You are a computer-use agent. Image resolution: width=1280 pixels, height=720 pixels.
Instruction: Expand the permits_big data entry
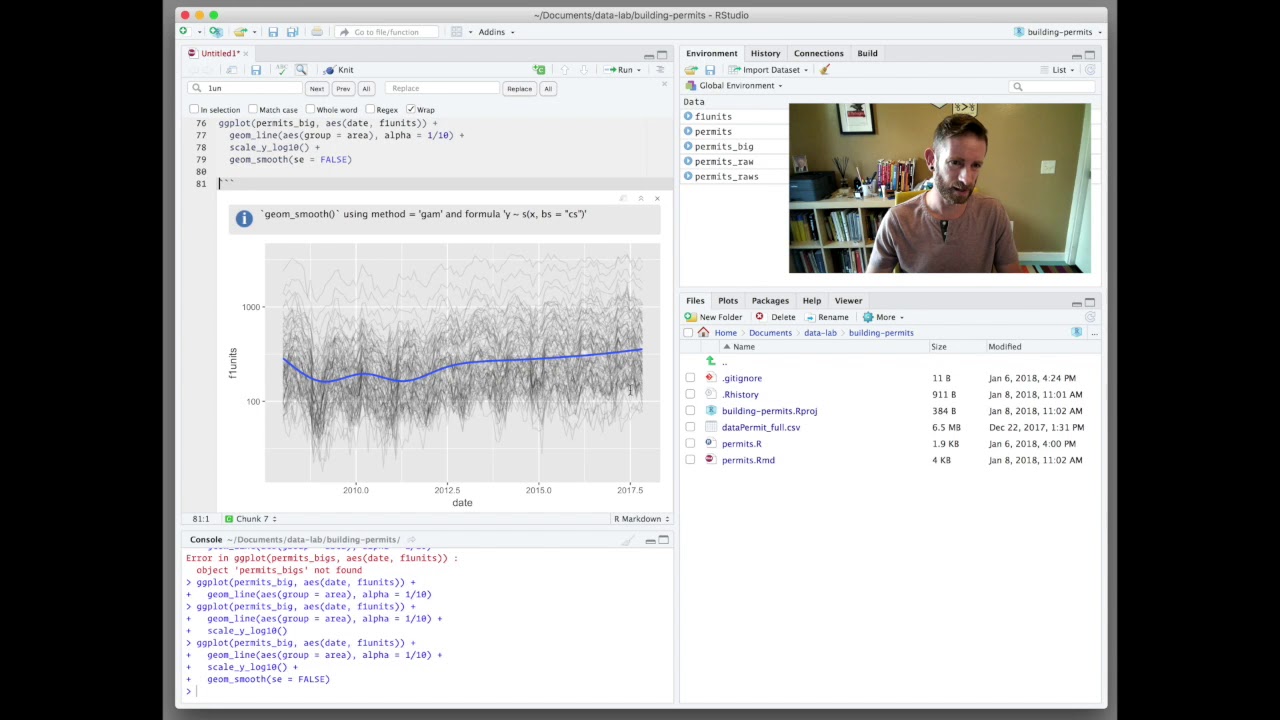[x=688, y=147]
